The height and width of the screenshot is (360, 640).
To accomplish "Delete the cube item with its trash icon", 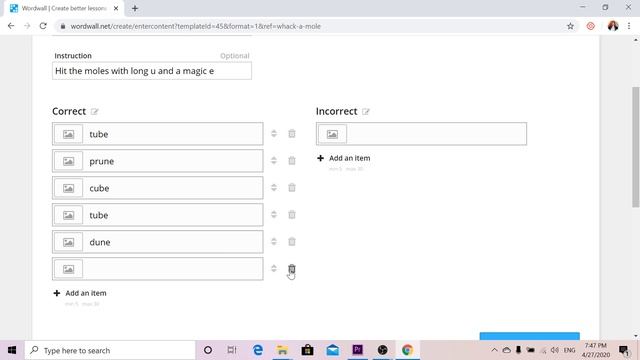I will tap(291, 188).
